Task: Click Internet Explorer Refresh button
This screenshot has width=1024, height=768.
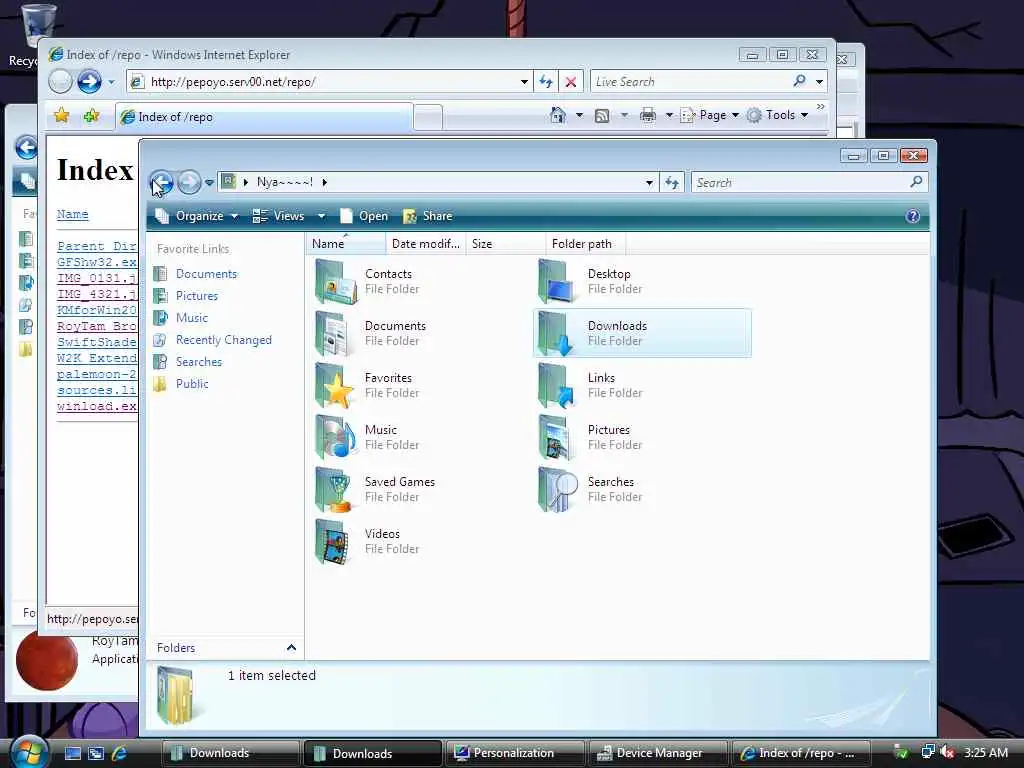Action: coord(545,82)
